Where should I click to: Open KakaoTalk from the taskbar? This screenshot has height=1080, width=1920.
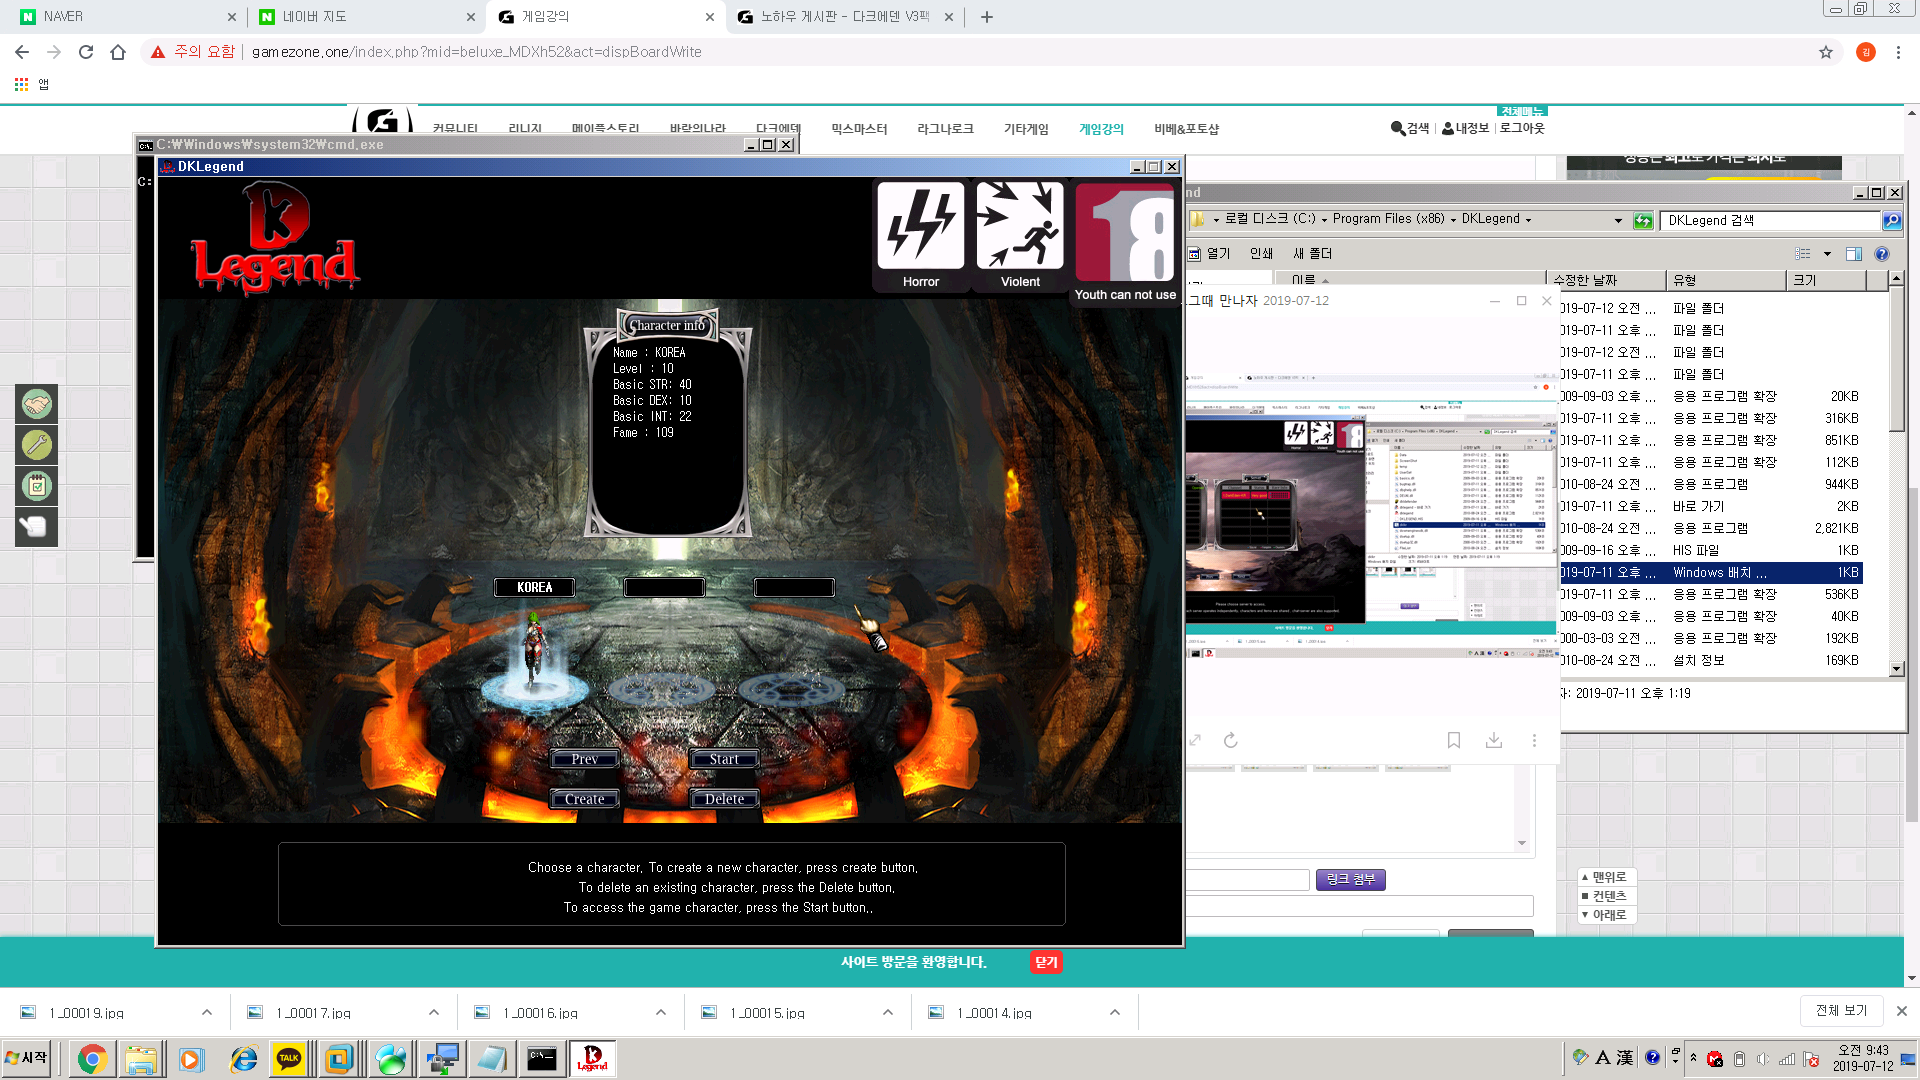[289, 1059]
